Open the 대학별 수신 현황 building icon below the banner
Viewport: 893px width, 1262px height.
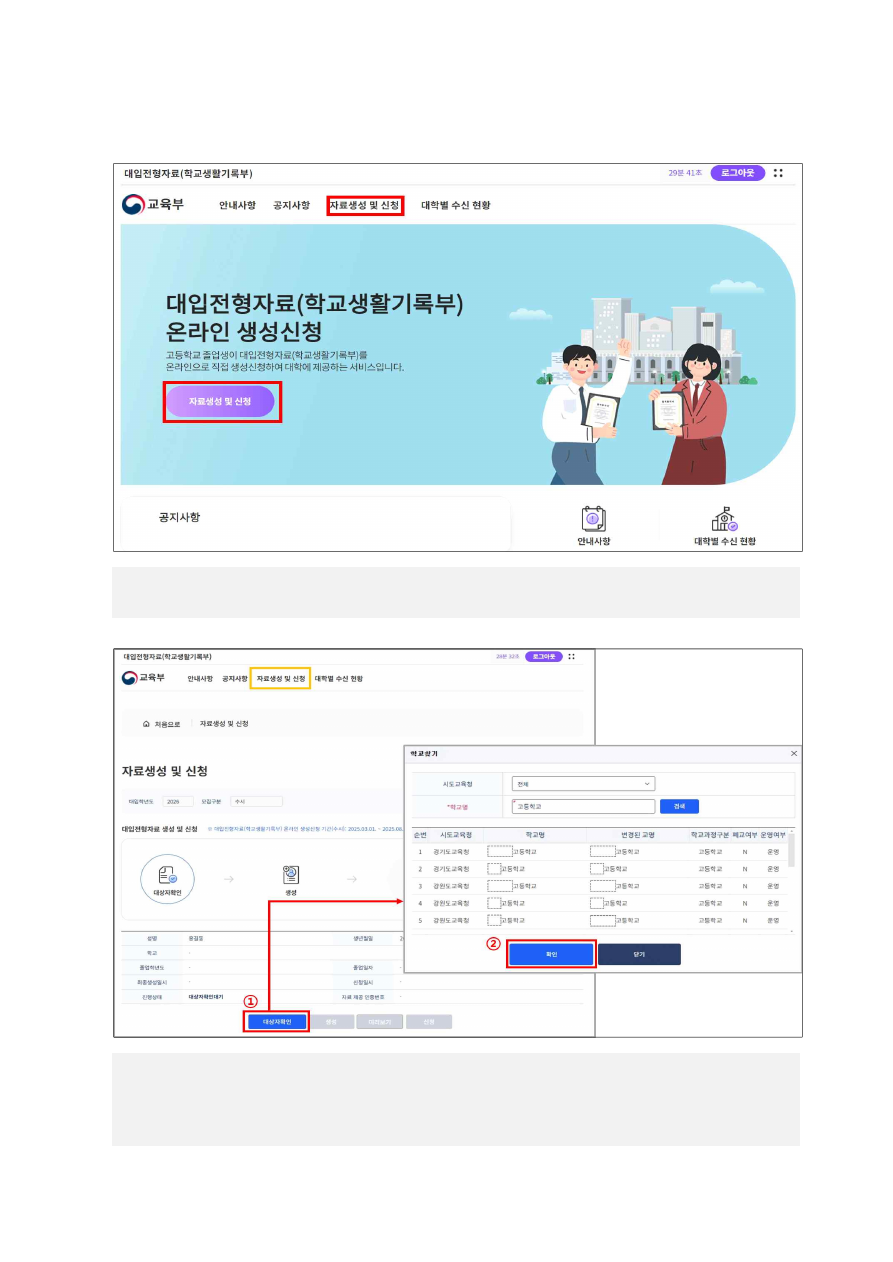coord(725,519)
